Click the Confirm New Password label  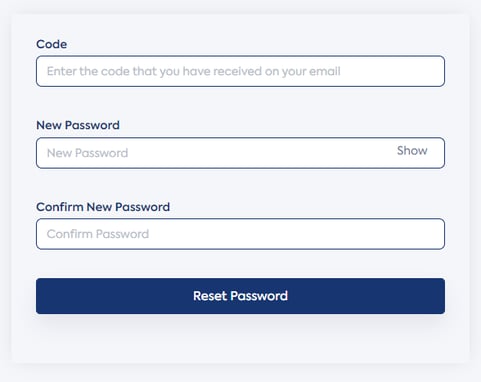tap(103, 207)
